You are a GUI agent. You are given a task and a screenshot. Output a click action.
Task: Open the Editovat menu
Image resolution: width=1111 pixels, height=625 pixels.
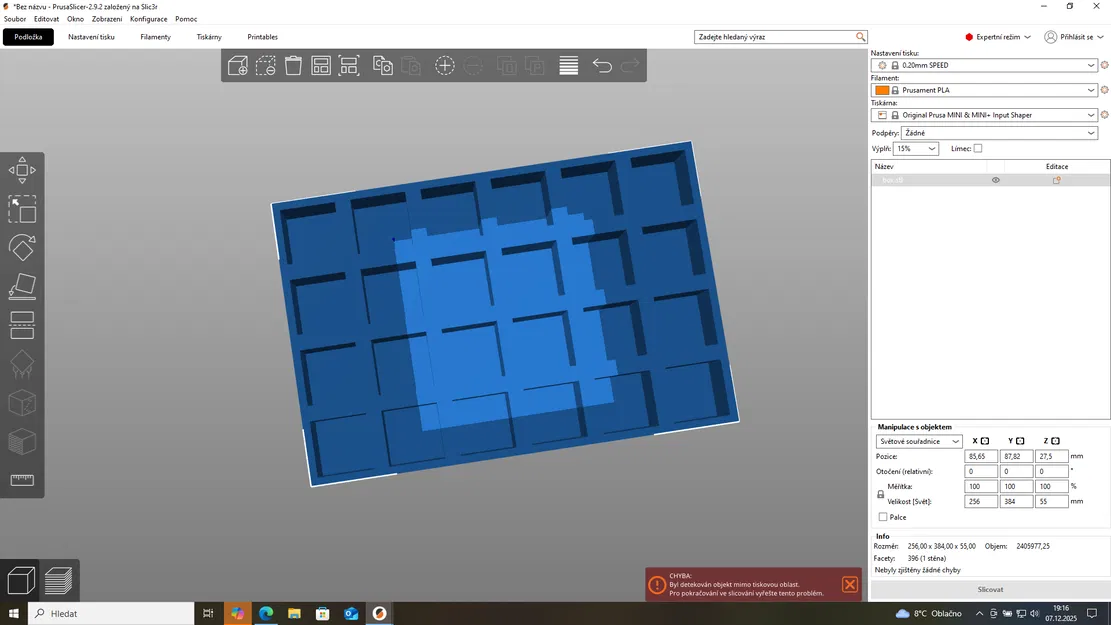[x=47, y=19]
